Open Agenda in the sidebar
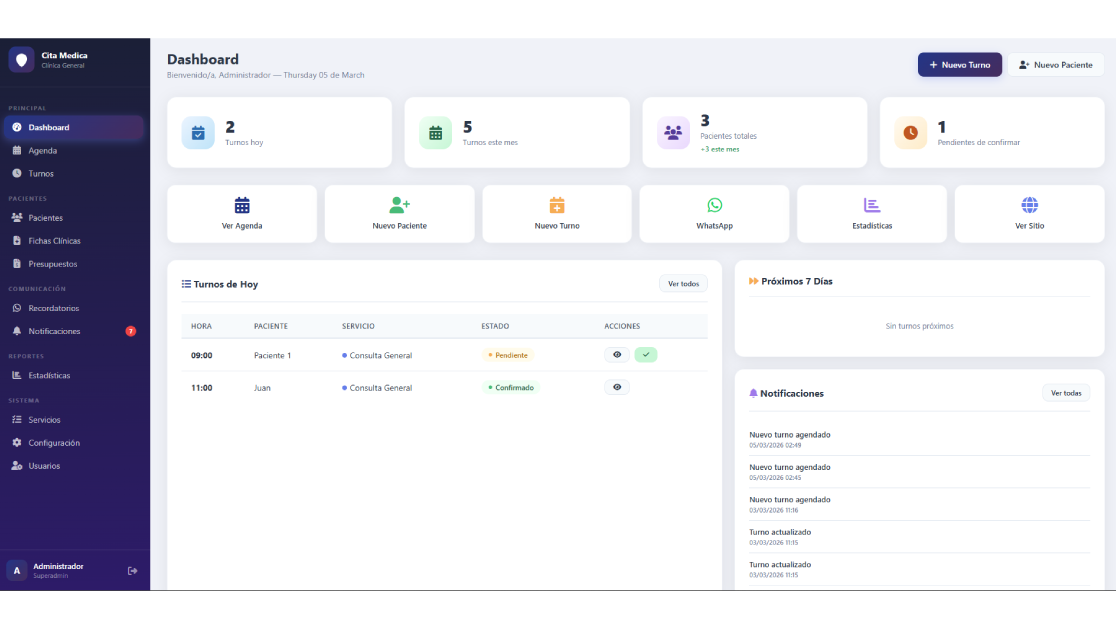The image size is (1116, 628). [43, 151]
